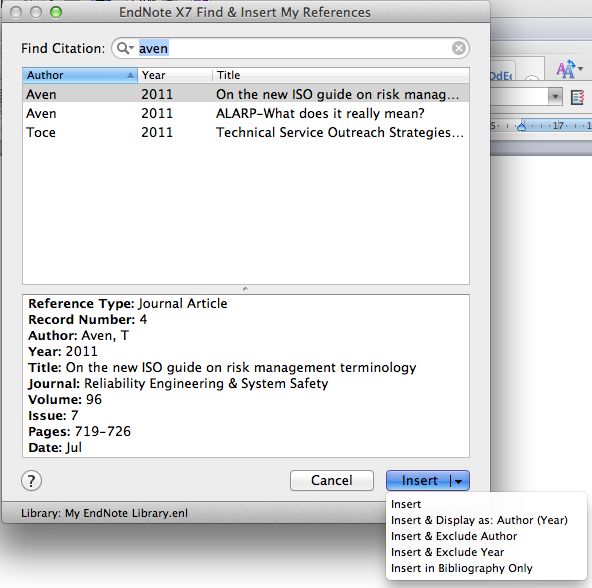592x588 pixels.
Task: Click the styles pane icon in Word toolbar
Action: click(577, 97)
